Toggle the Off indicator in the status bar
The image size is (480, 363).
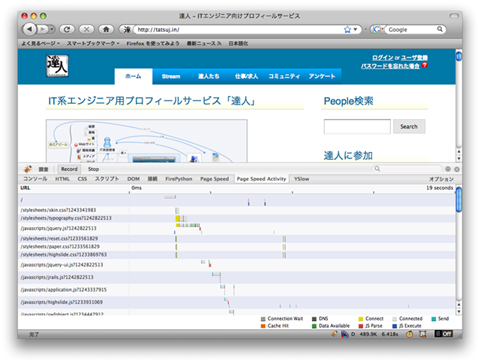[x=444, y=334]
